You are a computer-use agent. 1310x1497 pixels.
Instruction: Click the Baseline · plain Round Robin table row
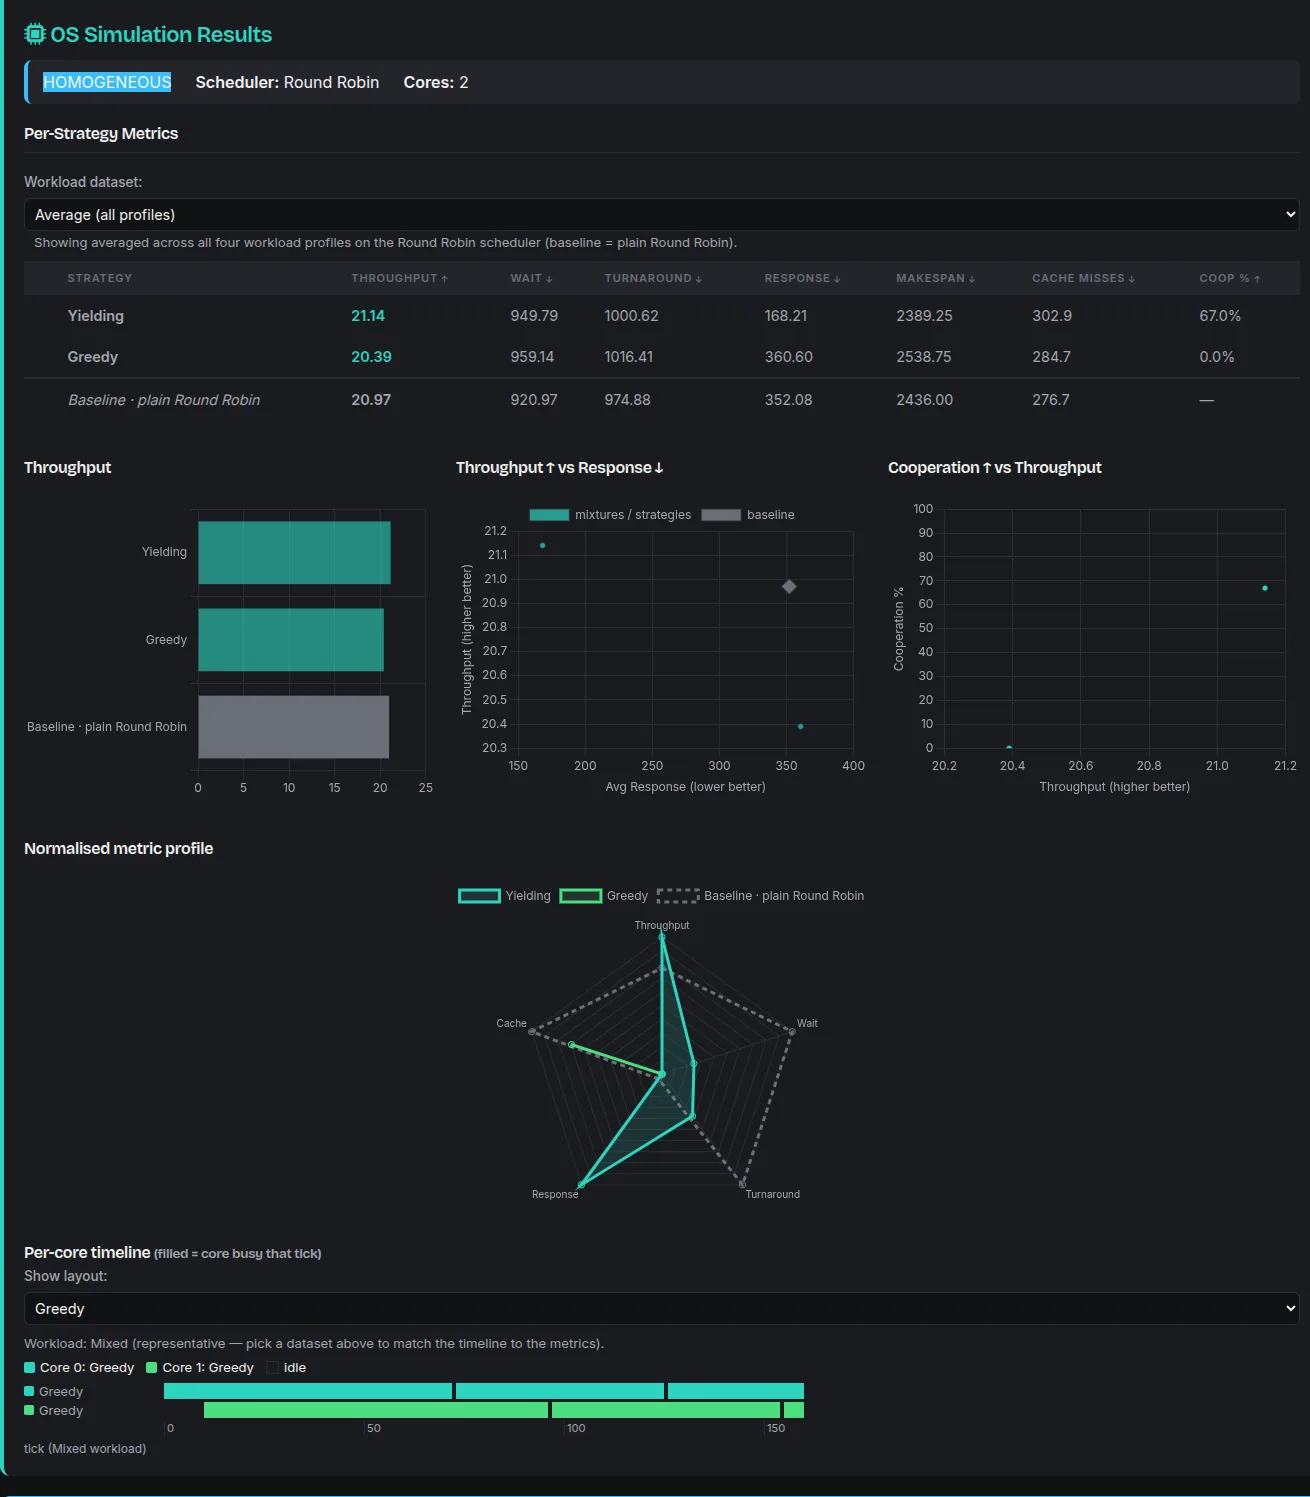(x=661, y=400)
